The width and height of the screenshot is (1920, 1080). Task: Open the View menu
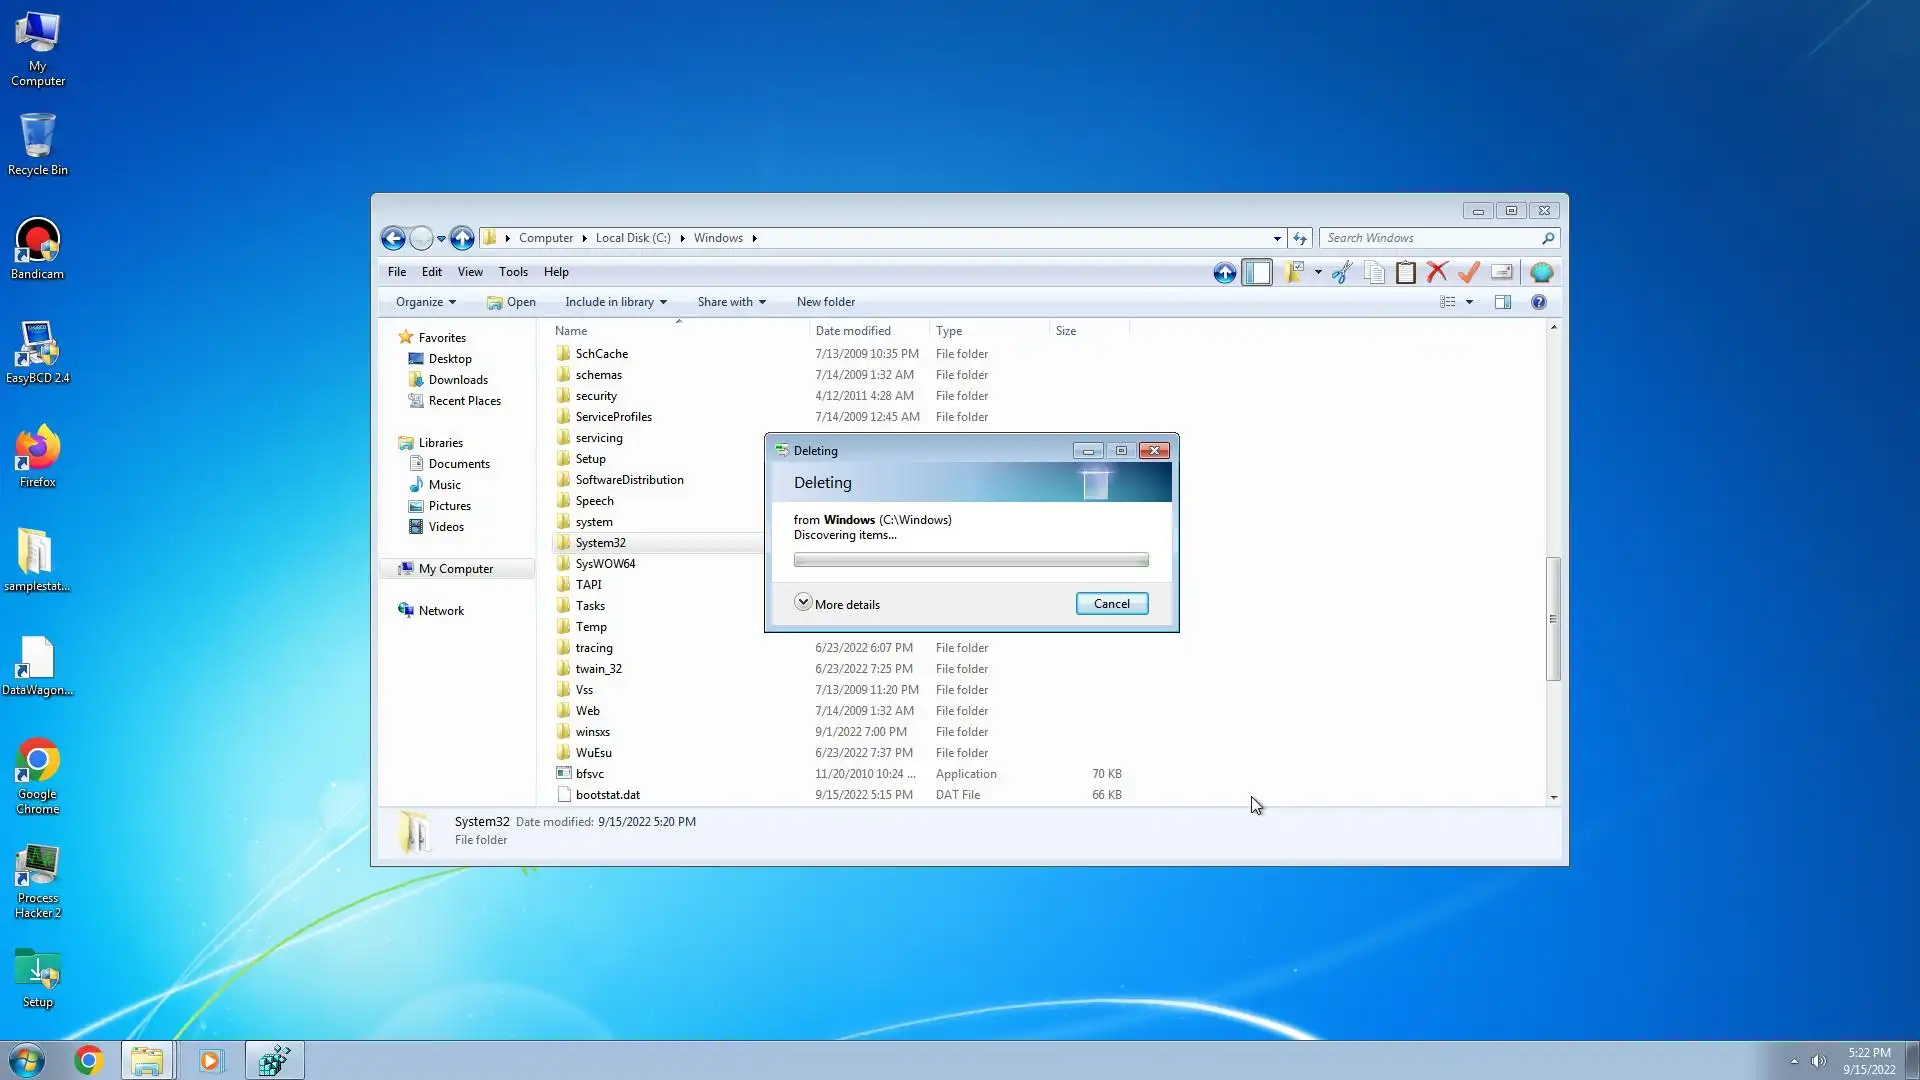click(x=470, y=272)
